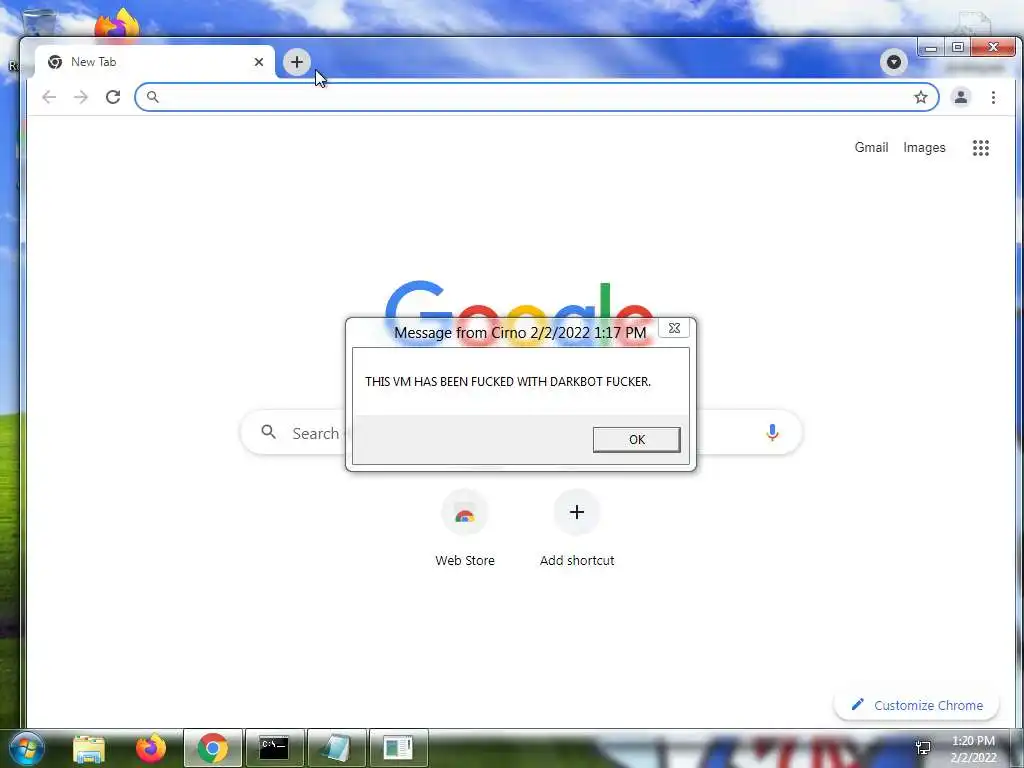Screen dimensions: 1024x768
Task: Click OK in the Cirno message dialog
Action: [x=637, y=440]
